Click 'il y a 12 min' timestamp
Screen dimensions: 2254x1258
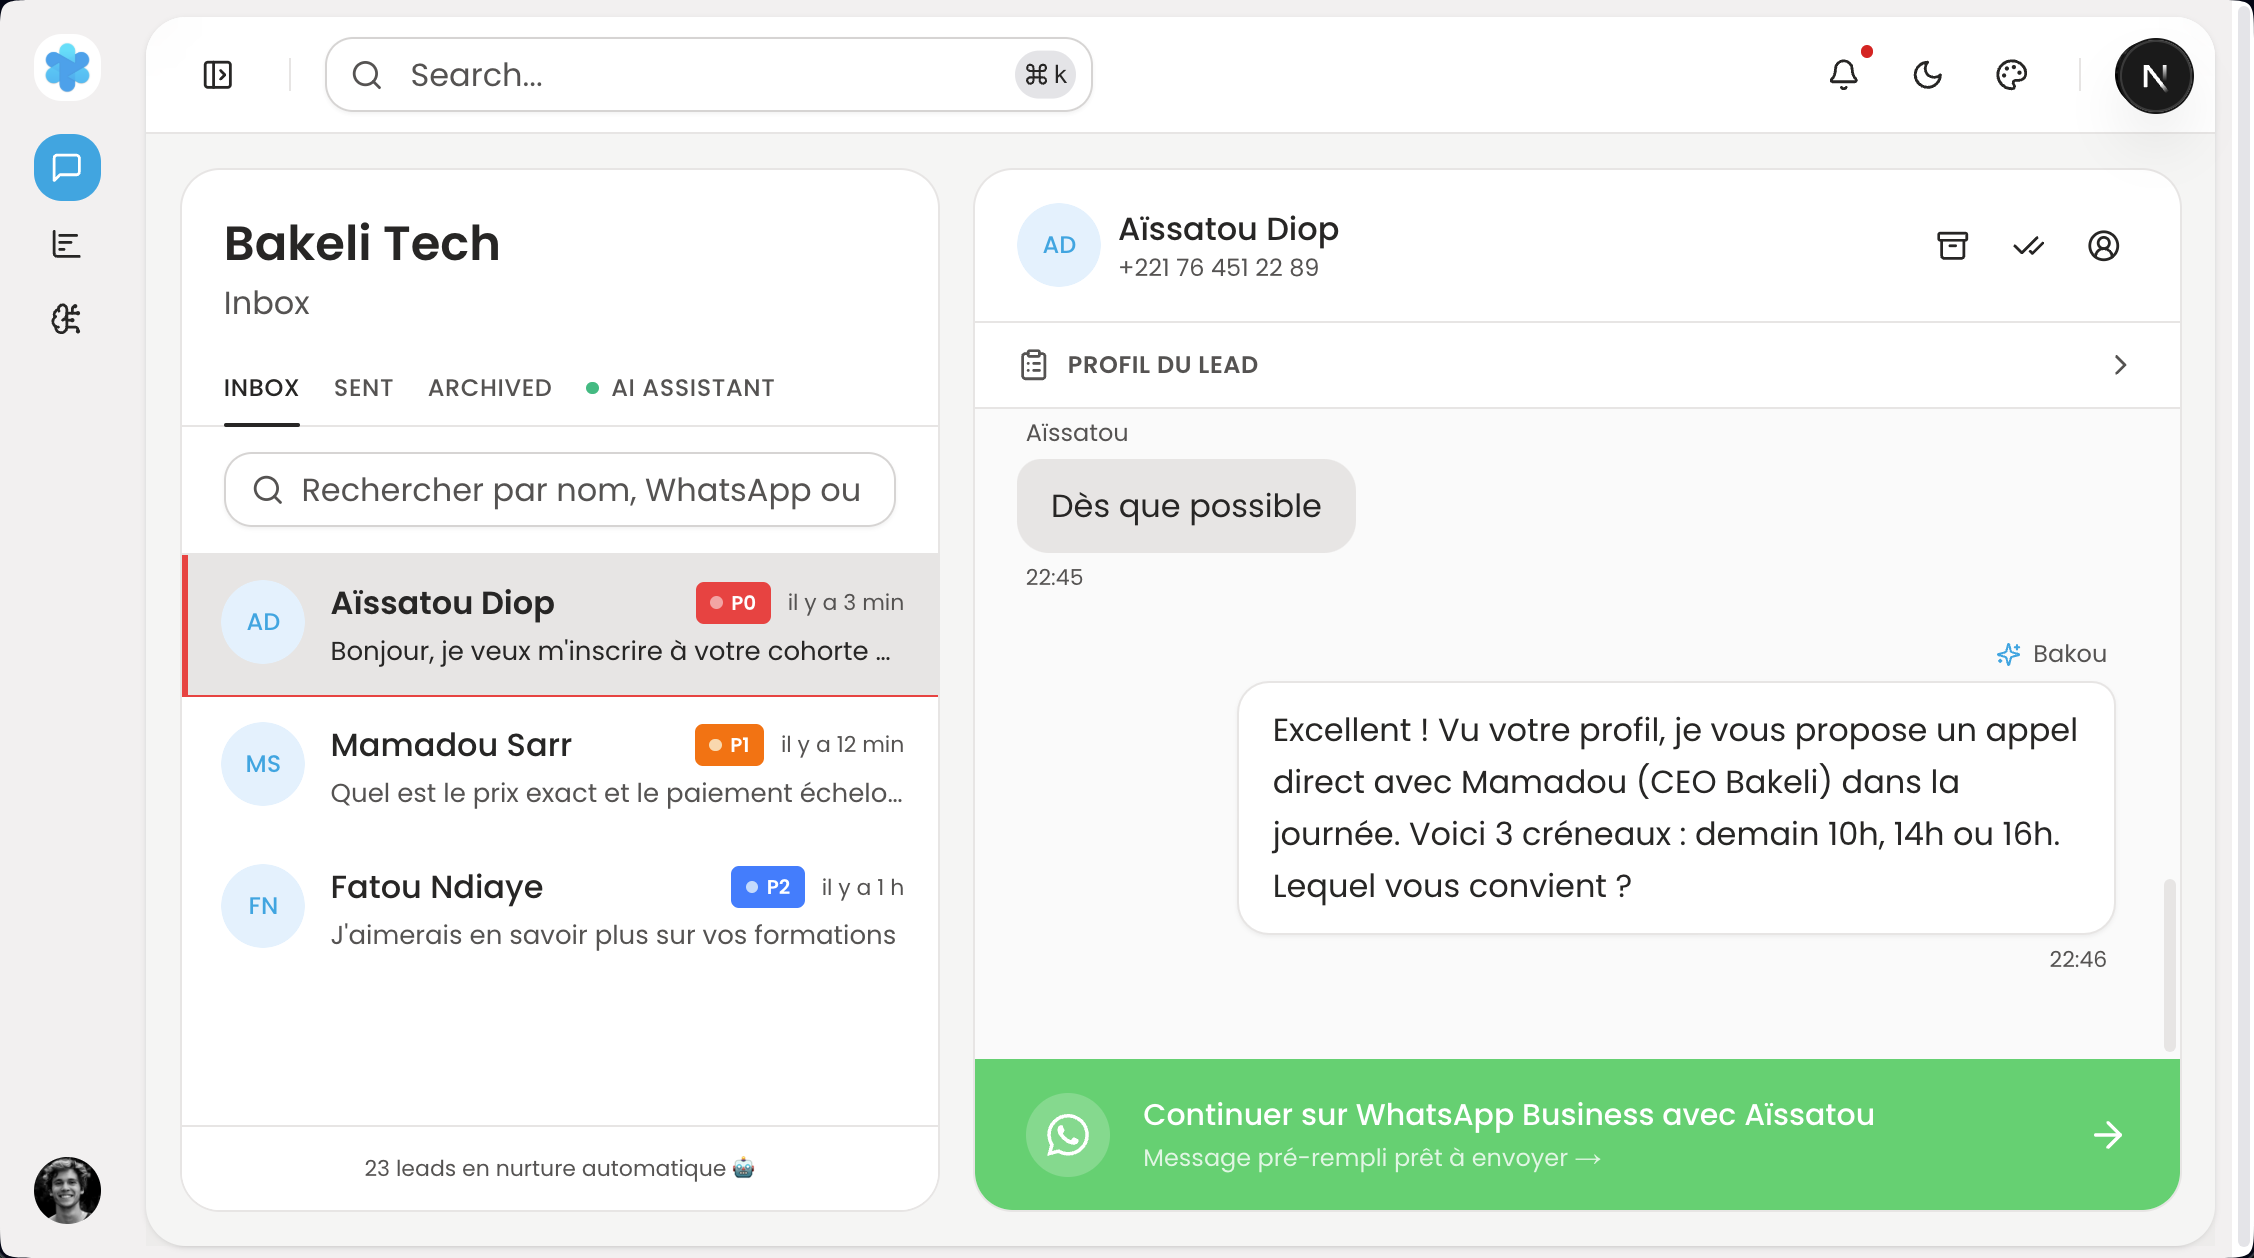[x=842, y=744]
